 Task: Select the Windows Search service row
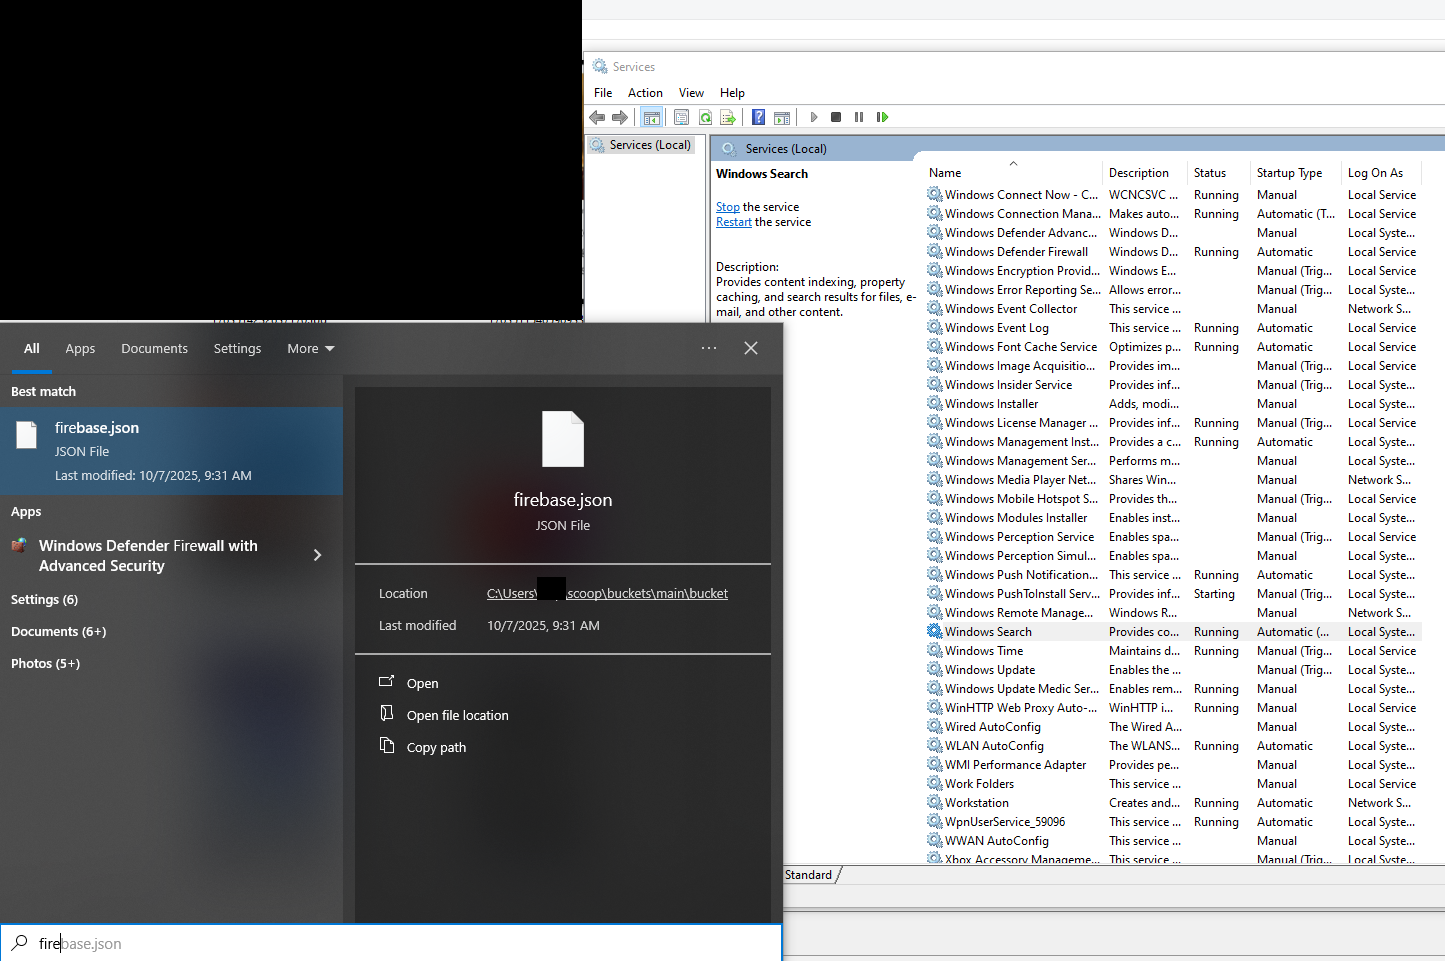click(1174, 632)
